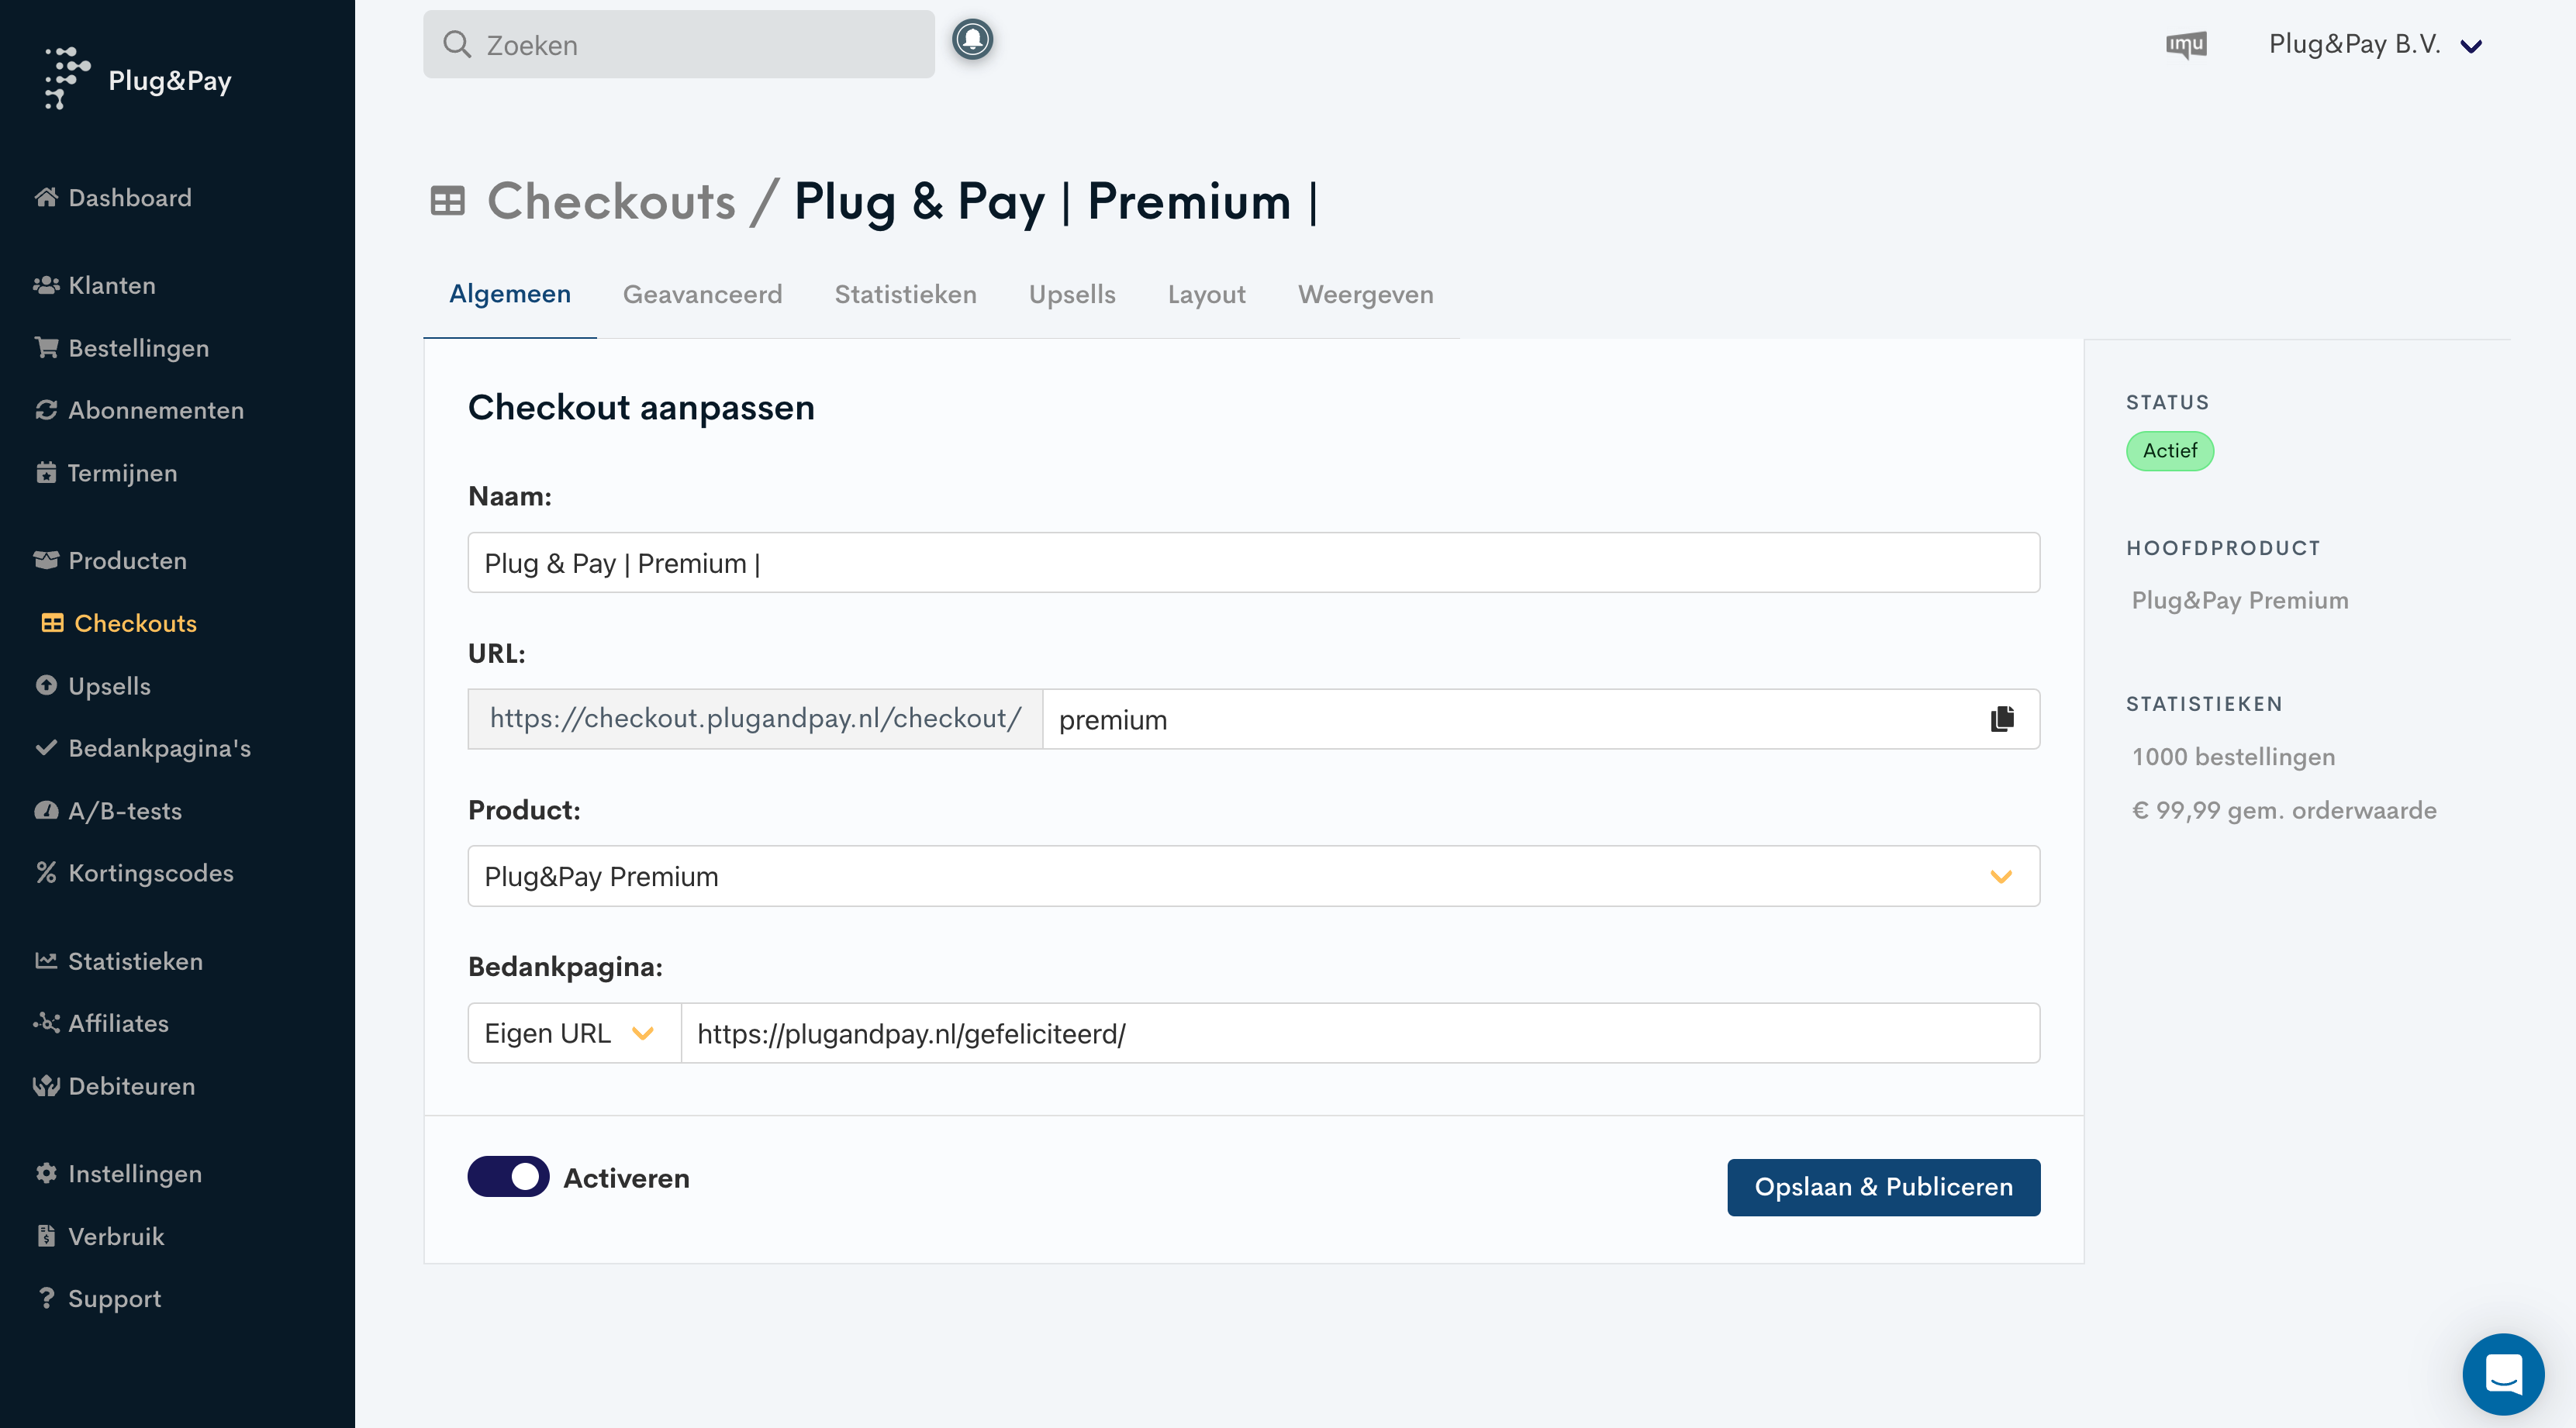
Task: Expand the Eigen URL dropdown
Action: pyautogui.click(x=572, y=1032)
